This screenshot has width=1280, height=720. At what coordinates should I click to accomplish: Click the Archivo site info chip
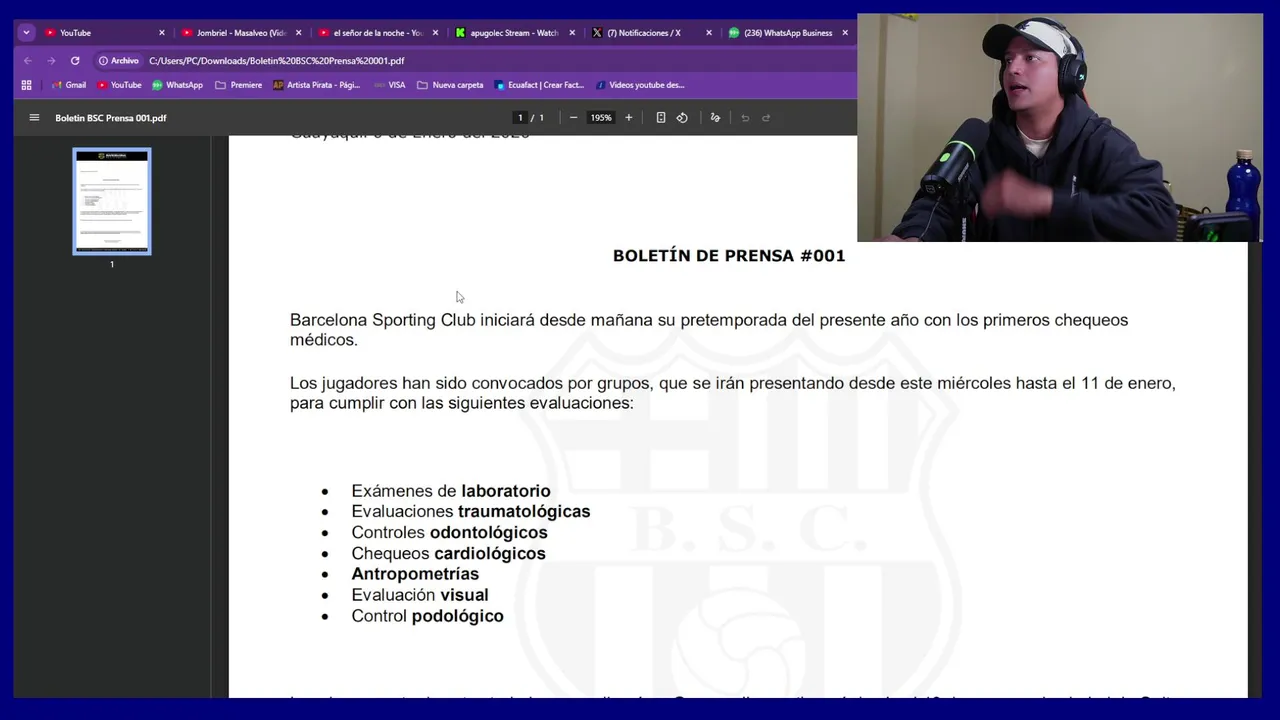[x=119, y=61]
